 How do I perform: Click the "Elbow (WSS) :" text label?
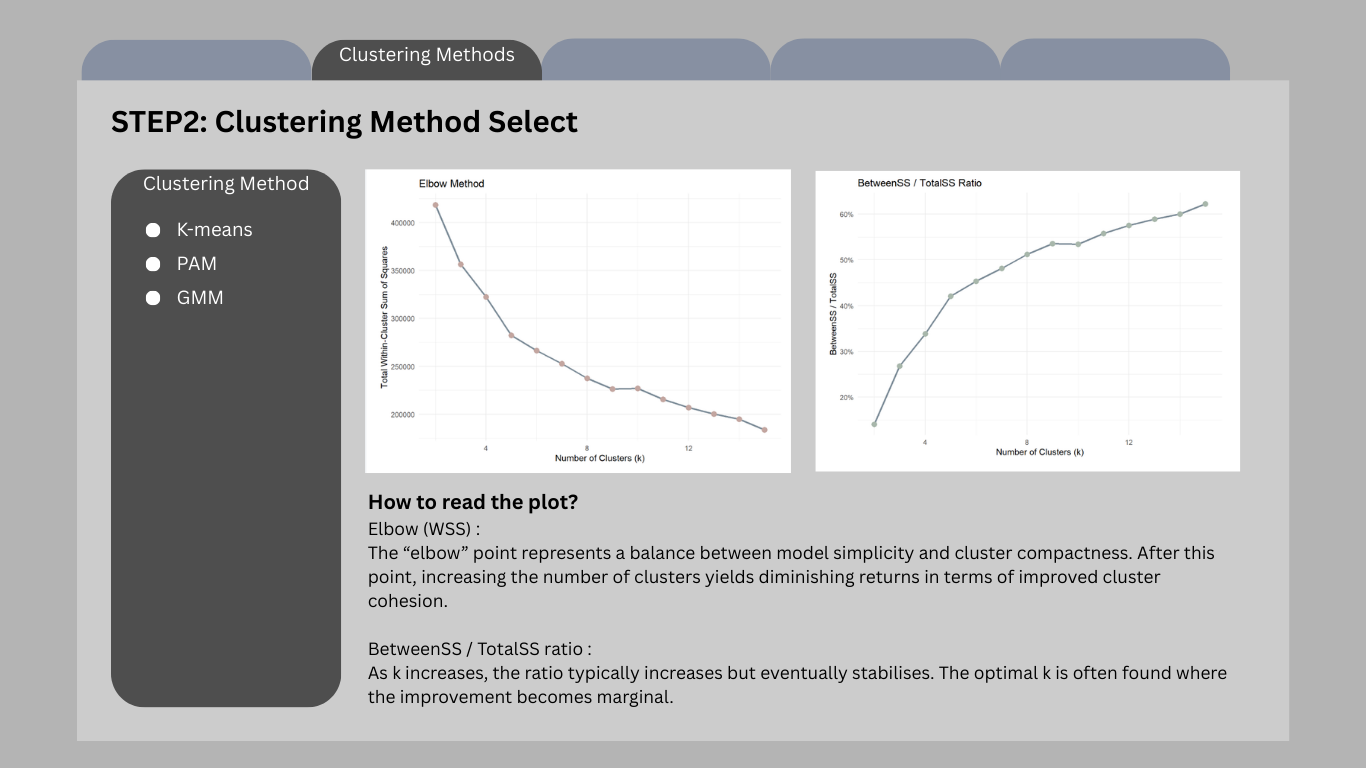424,528
